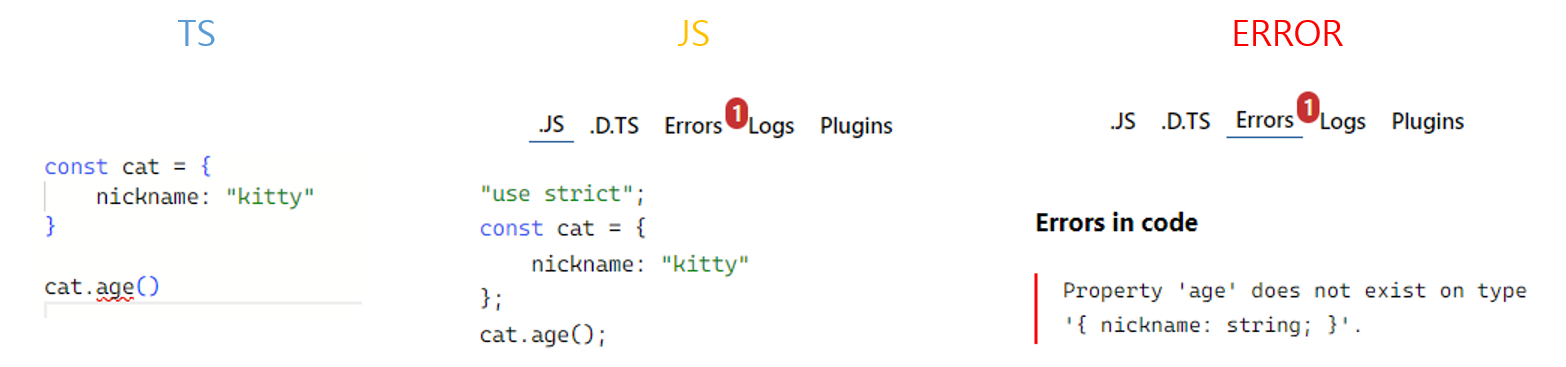Screen dimensions: 1566x367
Task: Open Logs tab in middle panel
Action: (772, 126)
